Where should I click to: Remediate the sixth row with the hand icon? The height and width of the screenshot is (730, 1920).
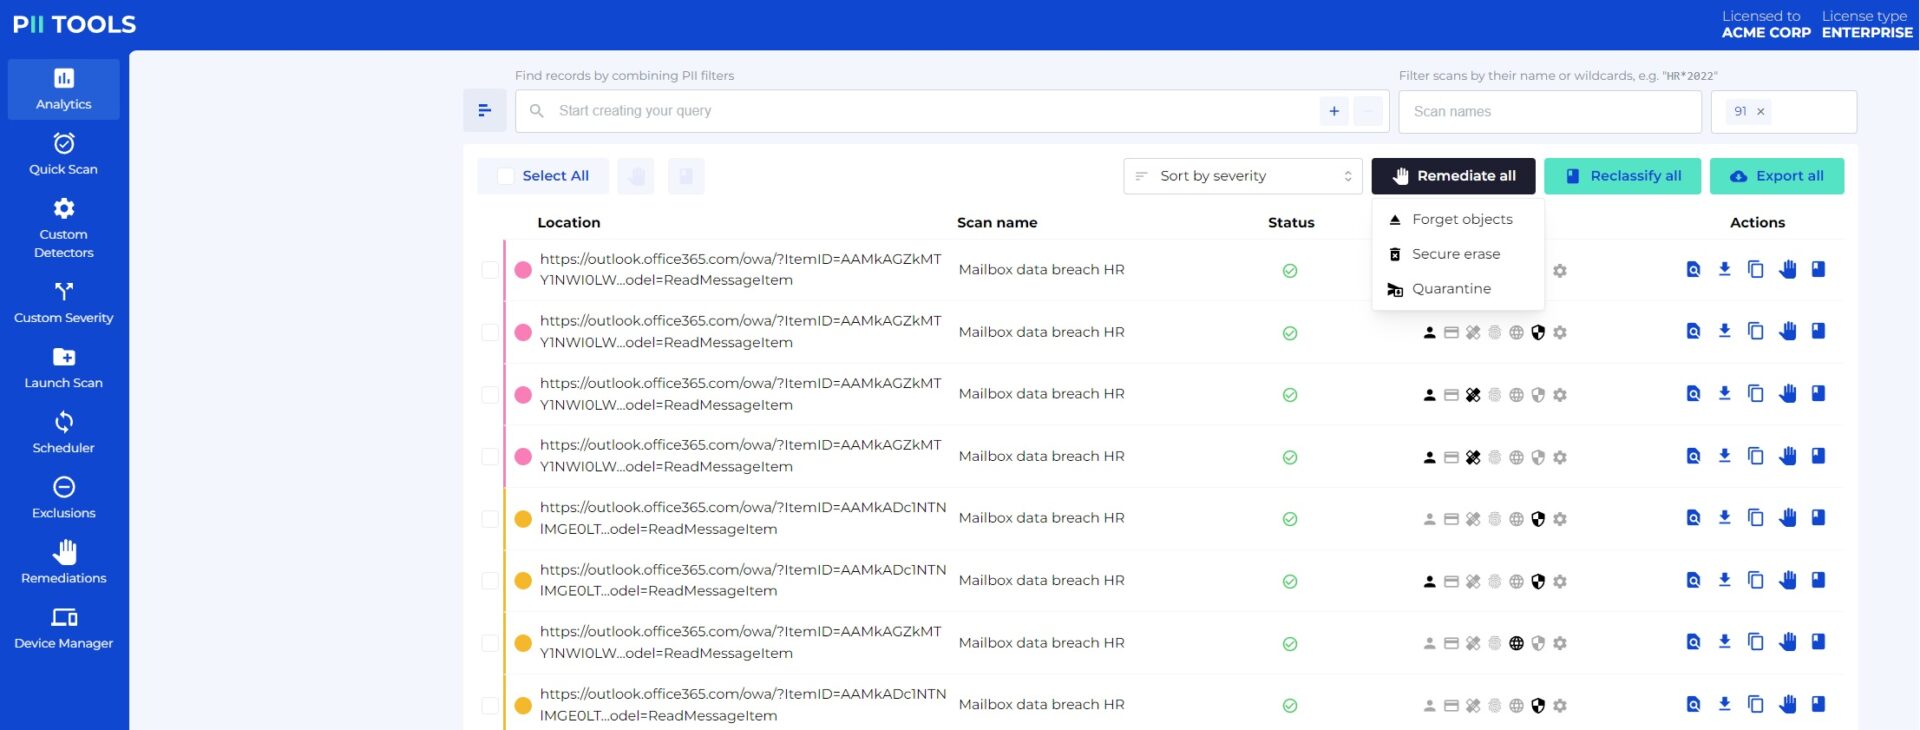tap(1788, 580)
